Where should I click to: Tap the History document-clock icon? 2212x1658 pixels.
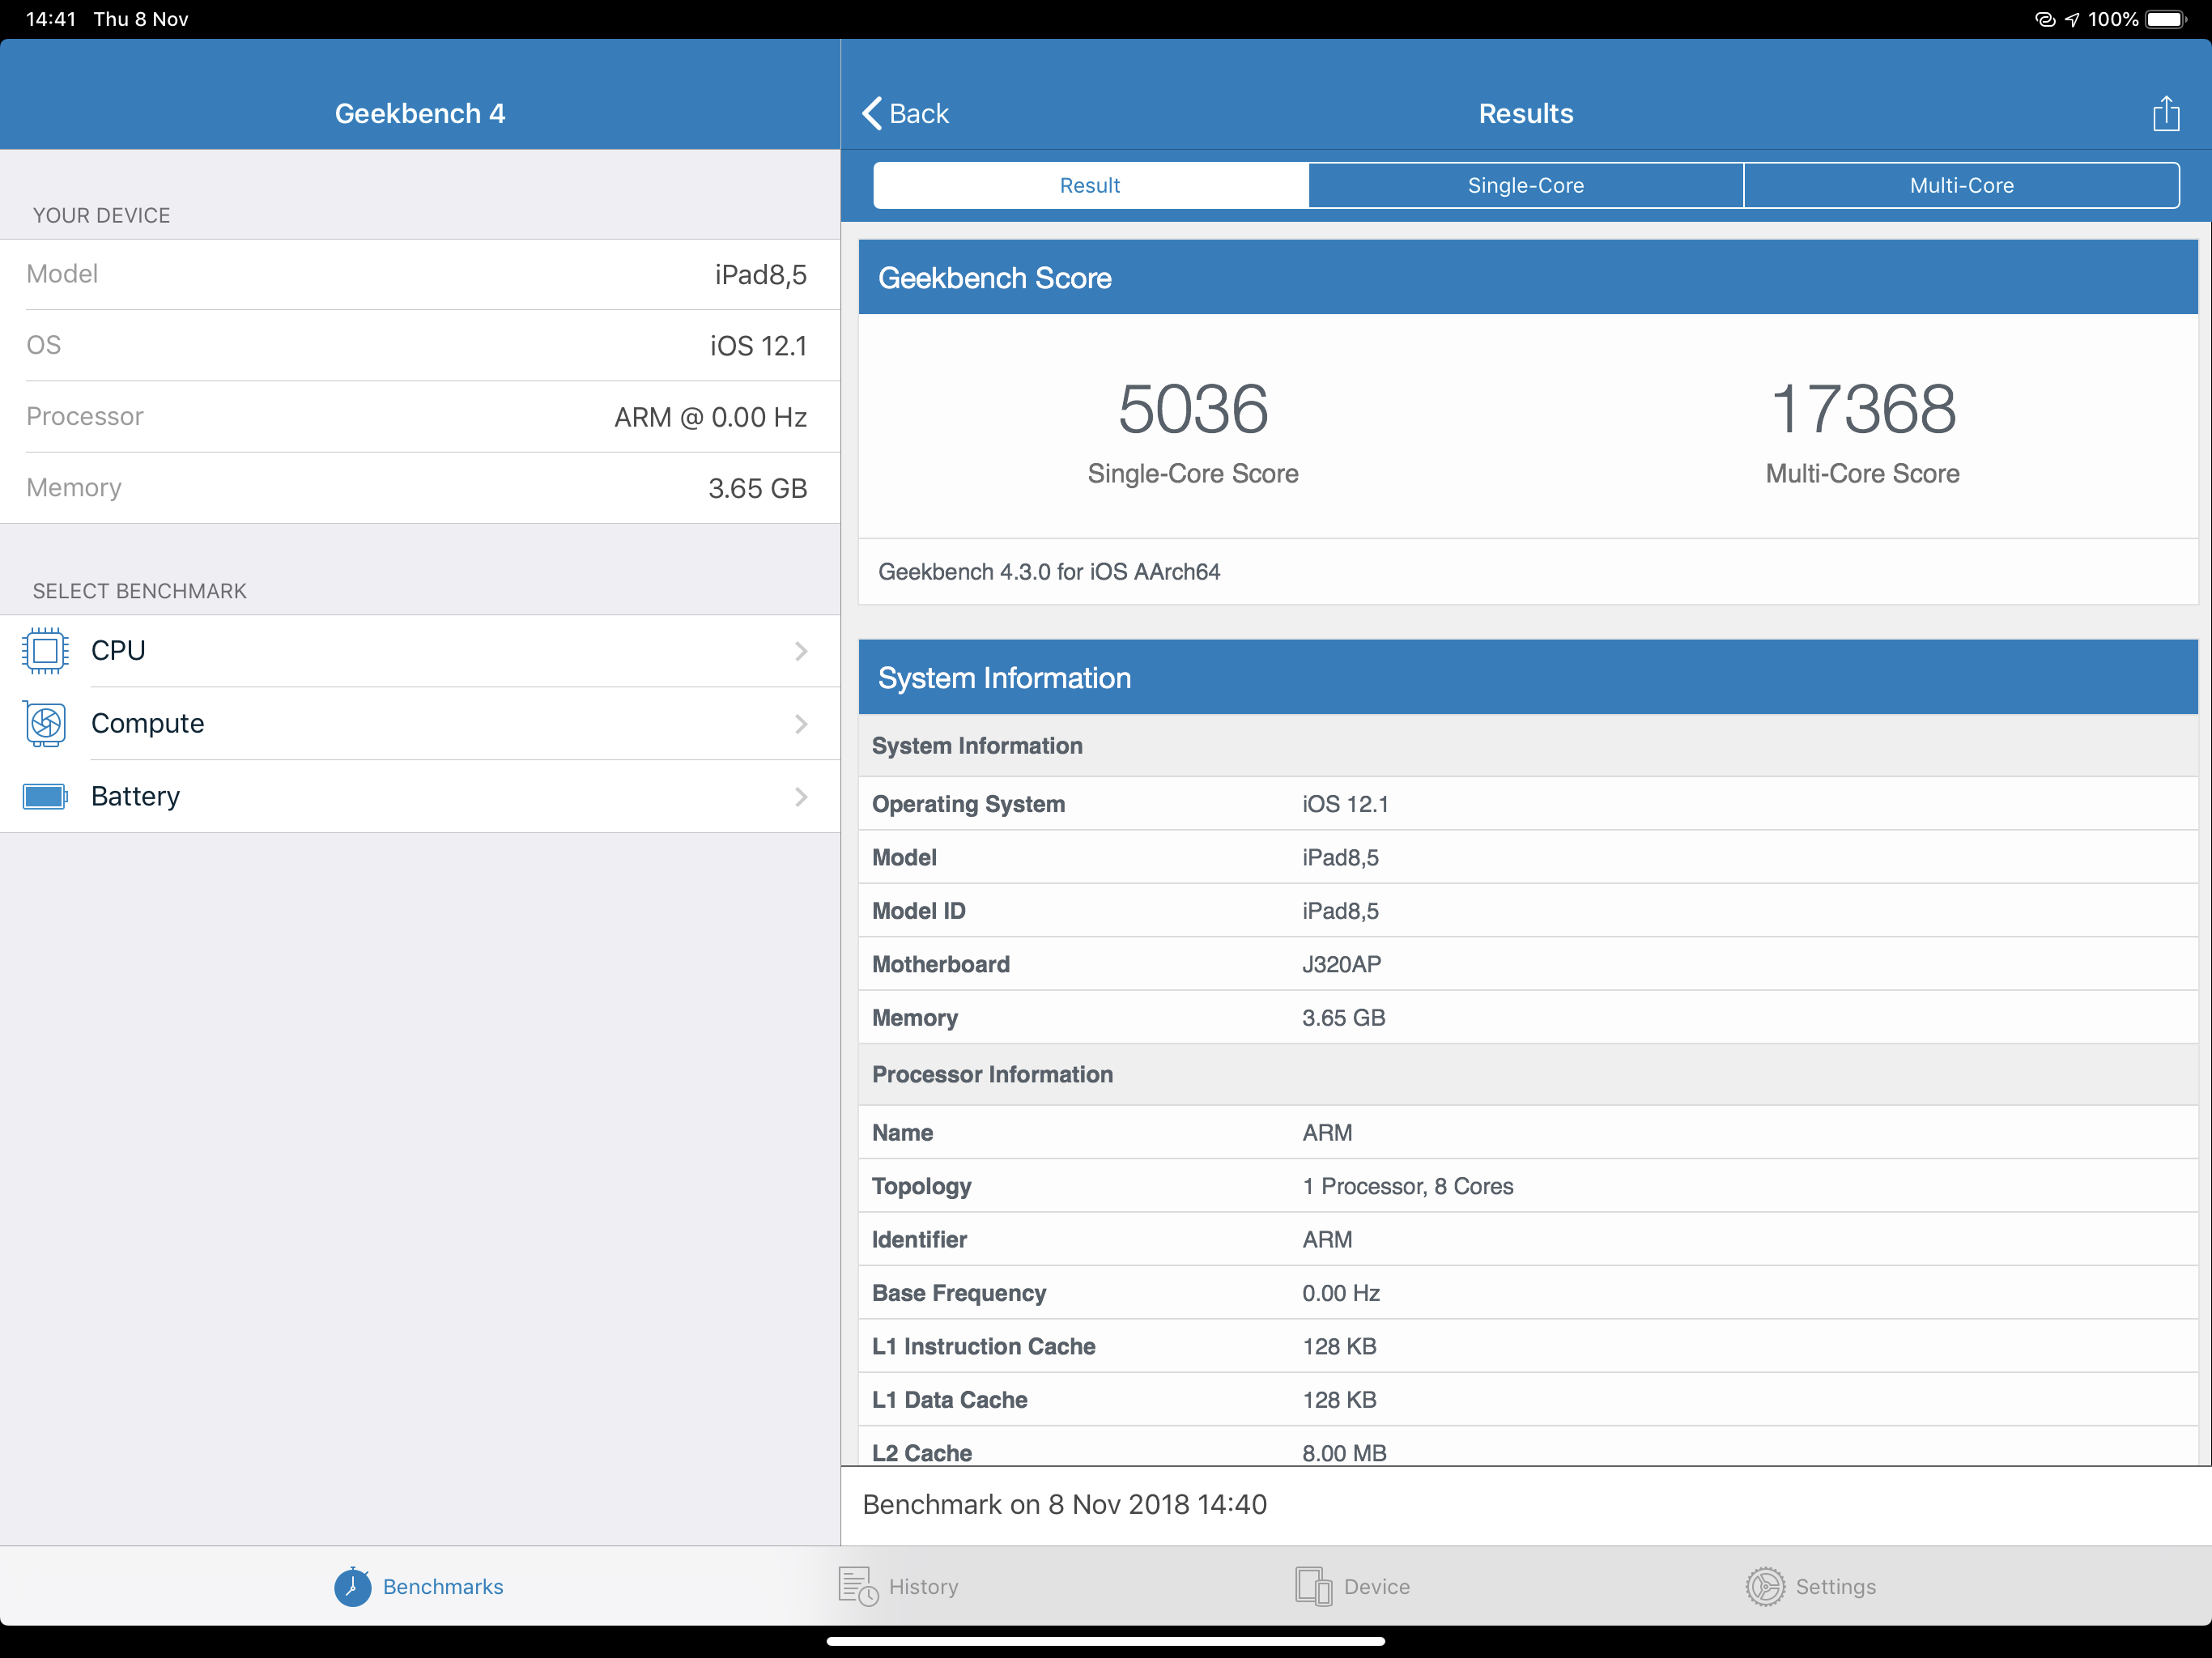click(x=858, y=1586)
